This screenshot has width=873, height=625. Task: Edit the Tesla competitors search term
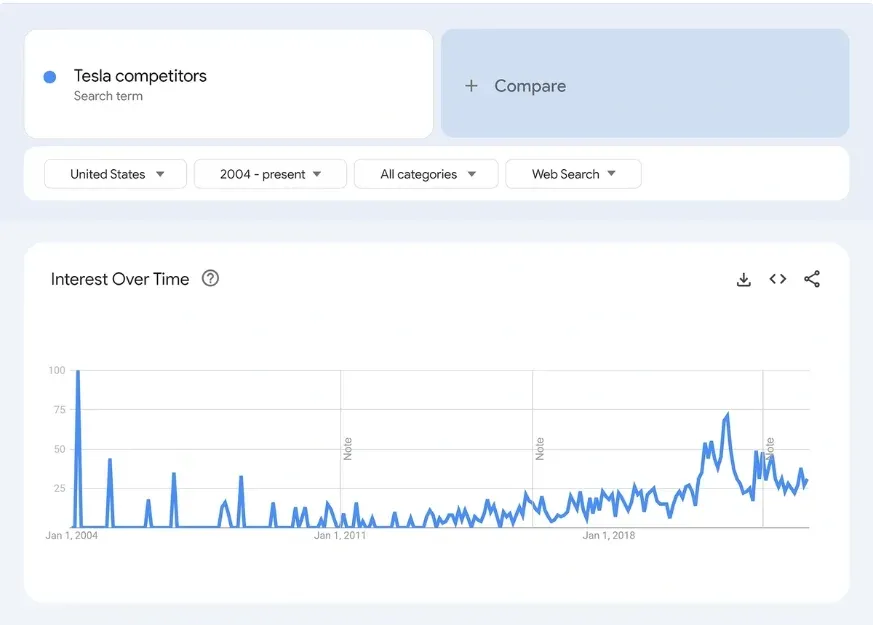click(x=140, y=76)
